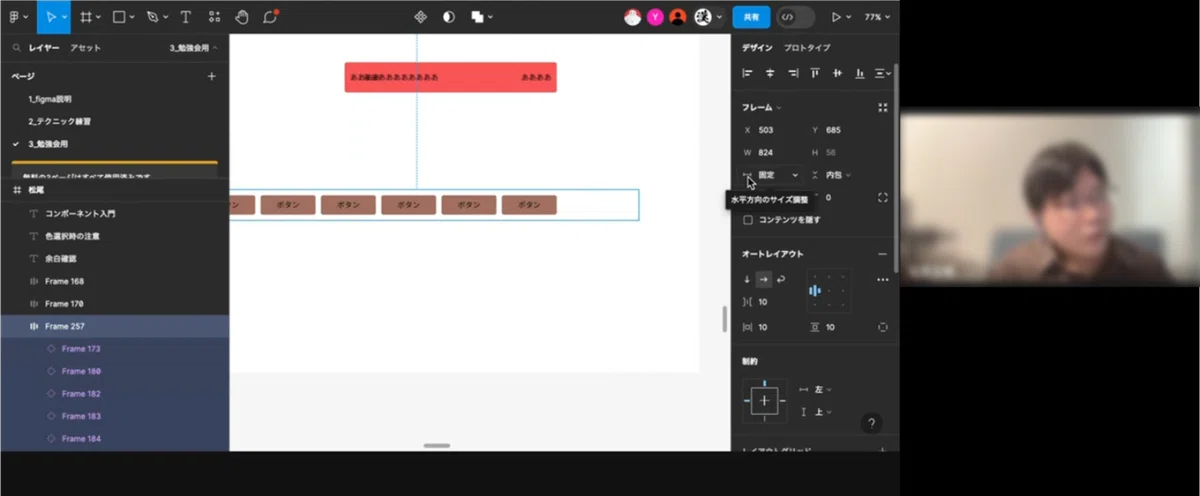1200x496 pixels.
Task: Select the Text tool
Action: [x=185, y=17]
